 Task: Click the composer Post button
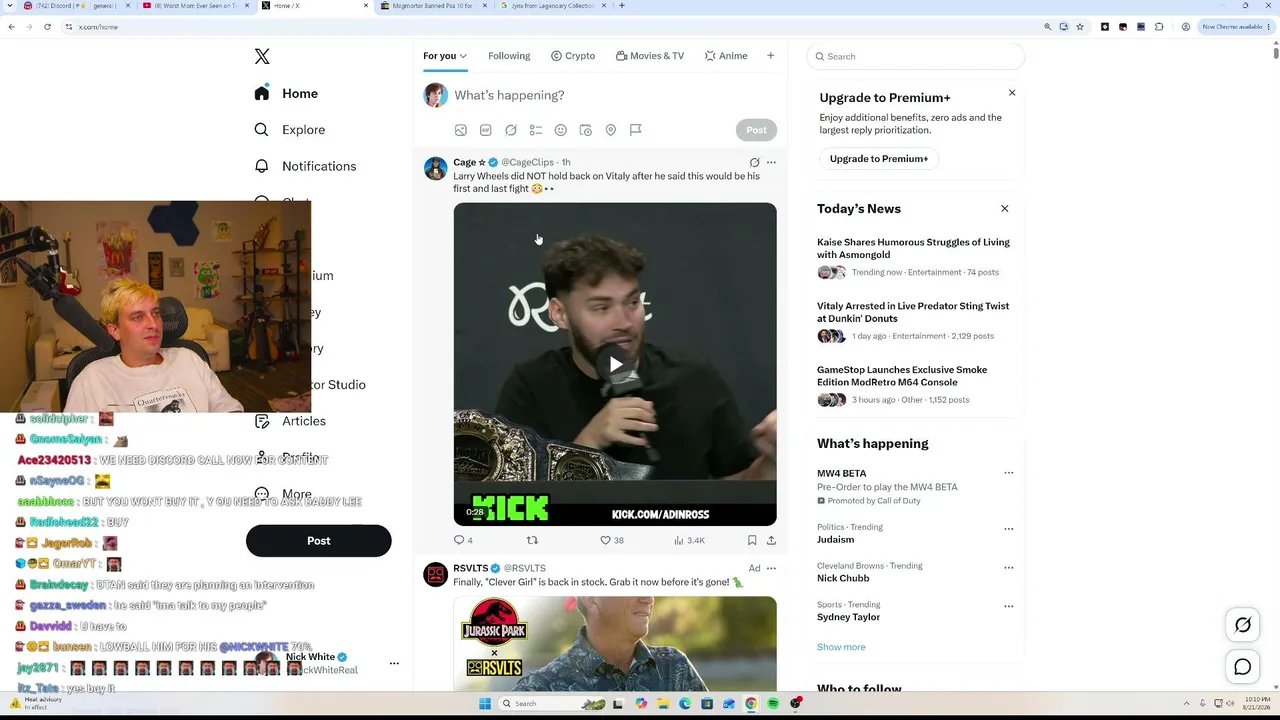[756, 130]
